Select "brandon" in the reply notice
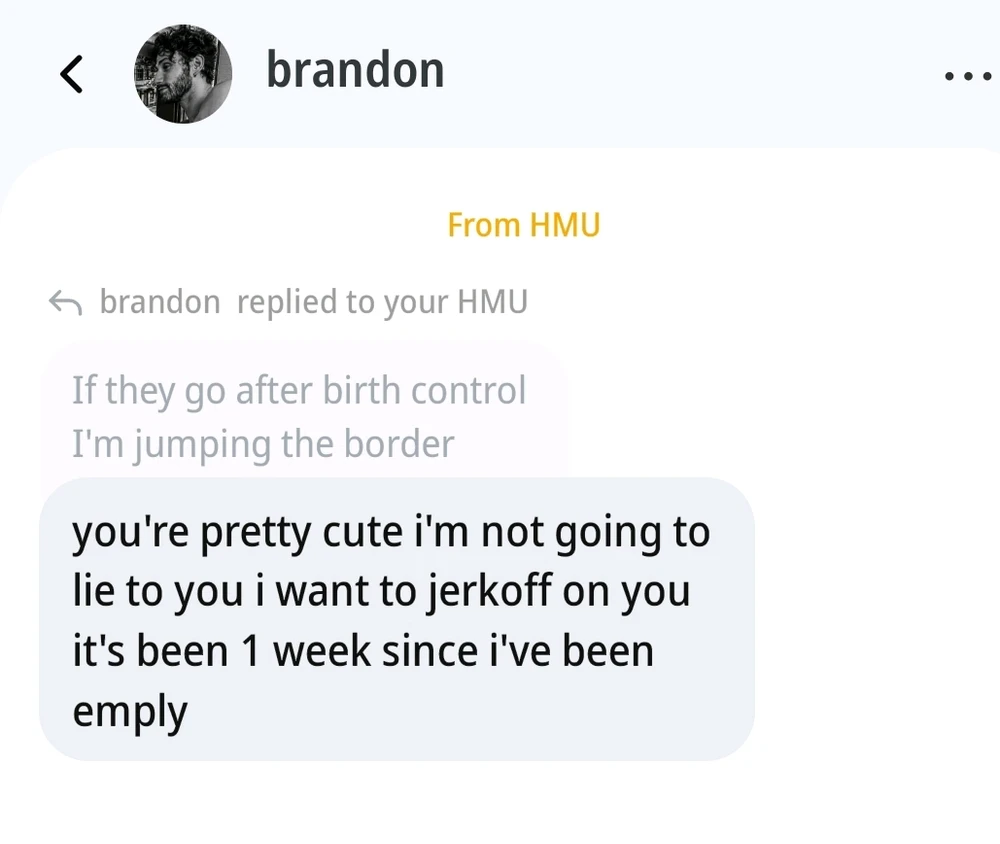This screenshot has height=844, width=1000. pyautogui.click(x=160, y=302)
